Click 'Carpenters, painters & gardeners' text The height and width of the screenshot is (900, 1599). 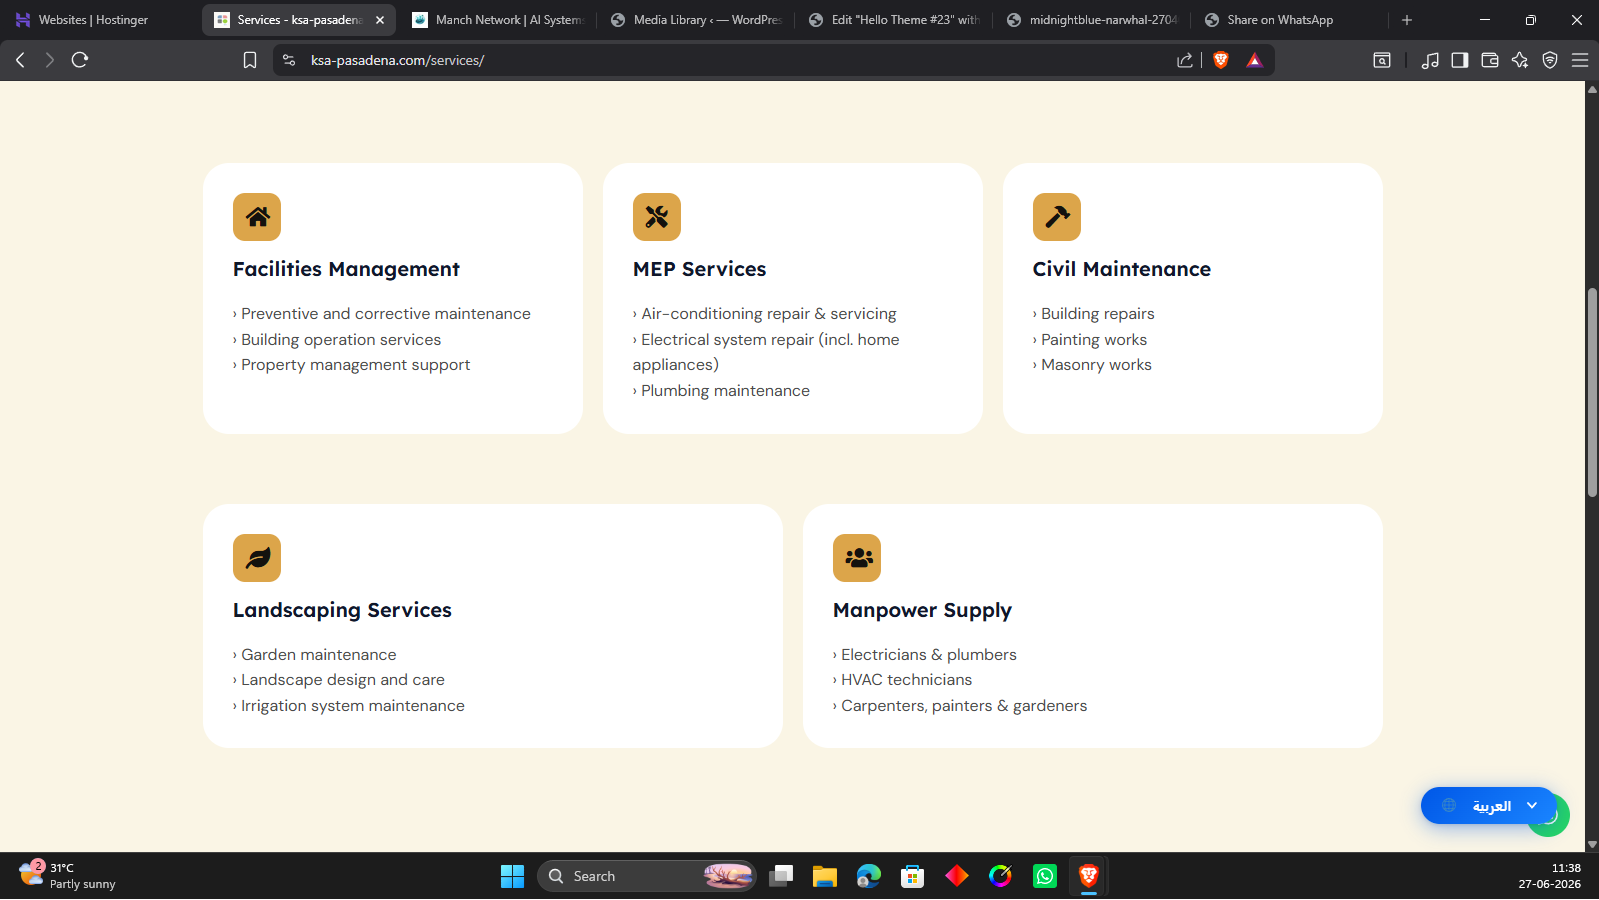[x=964, y=706]
